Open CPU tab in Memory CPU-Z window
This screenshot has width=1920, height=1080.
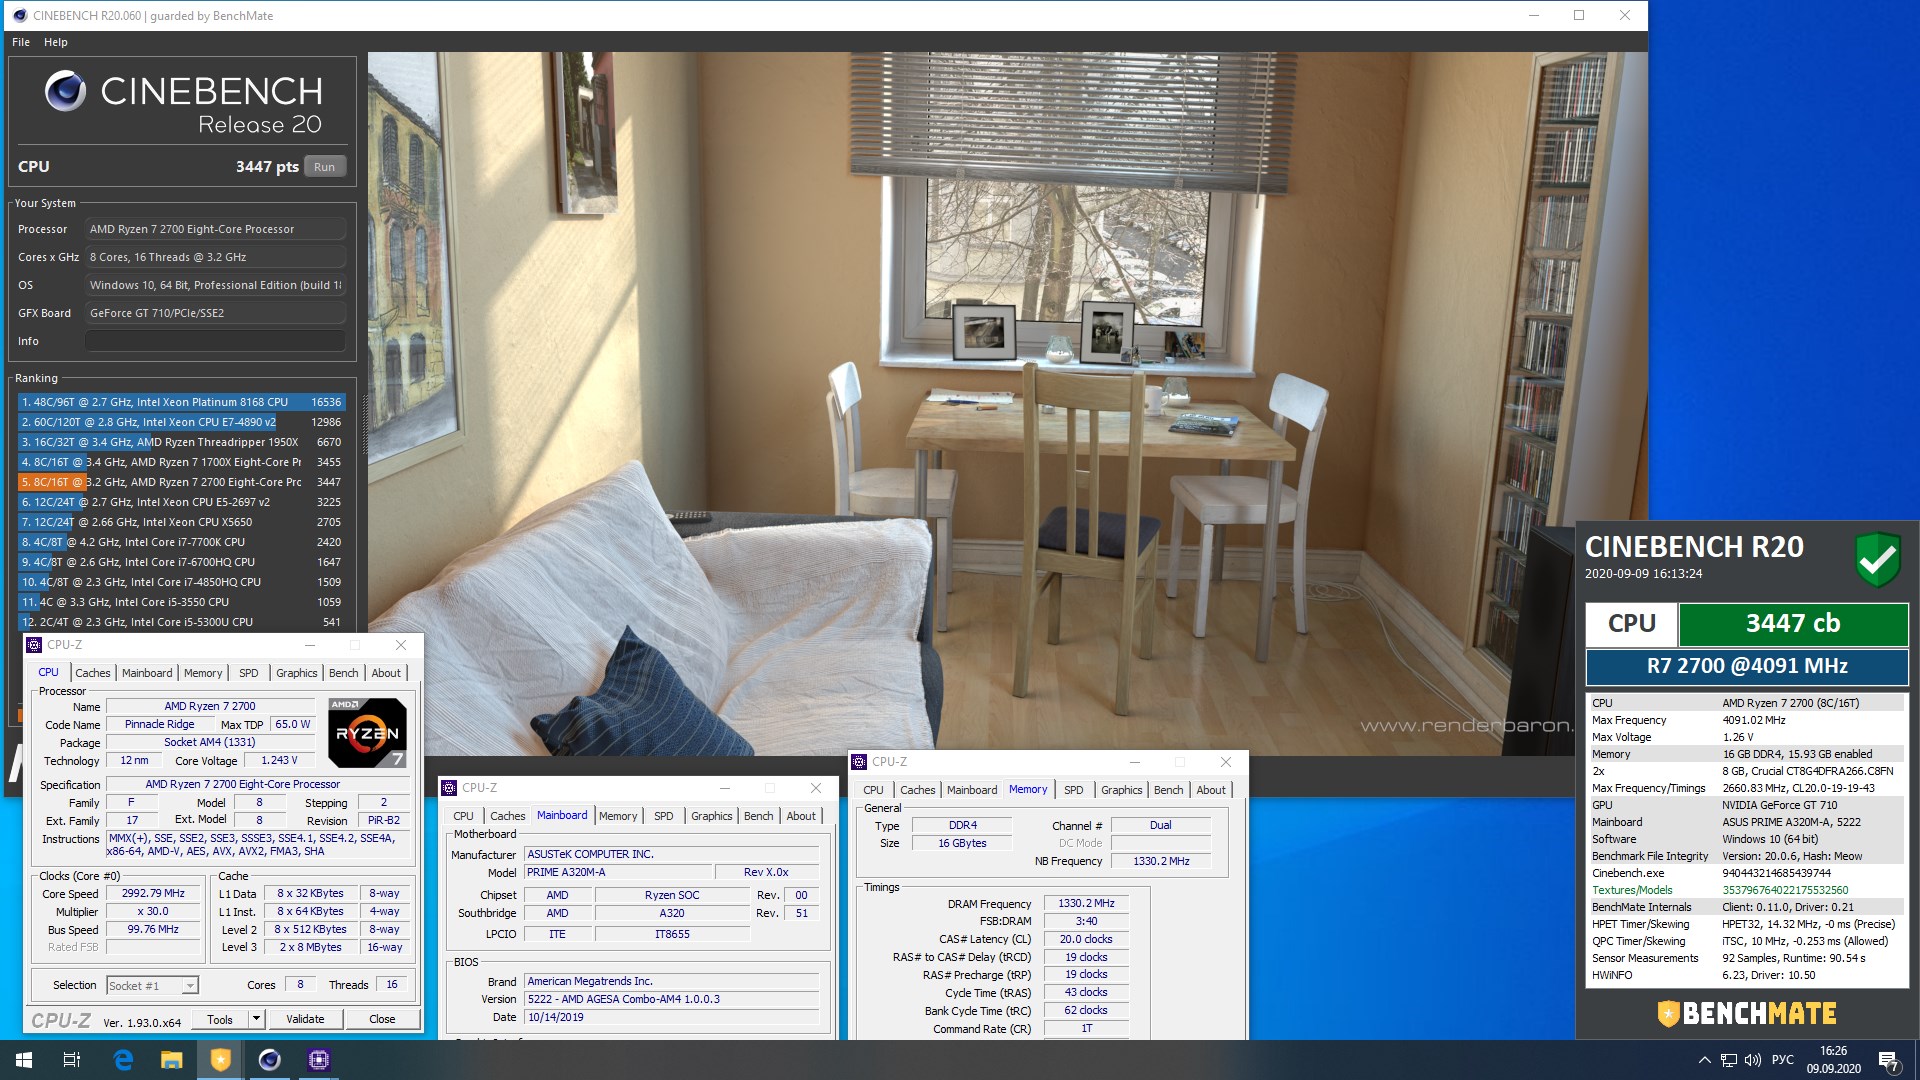pos(873,790)
